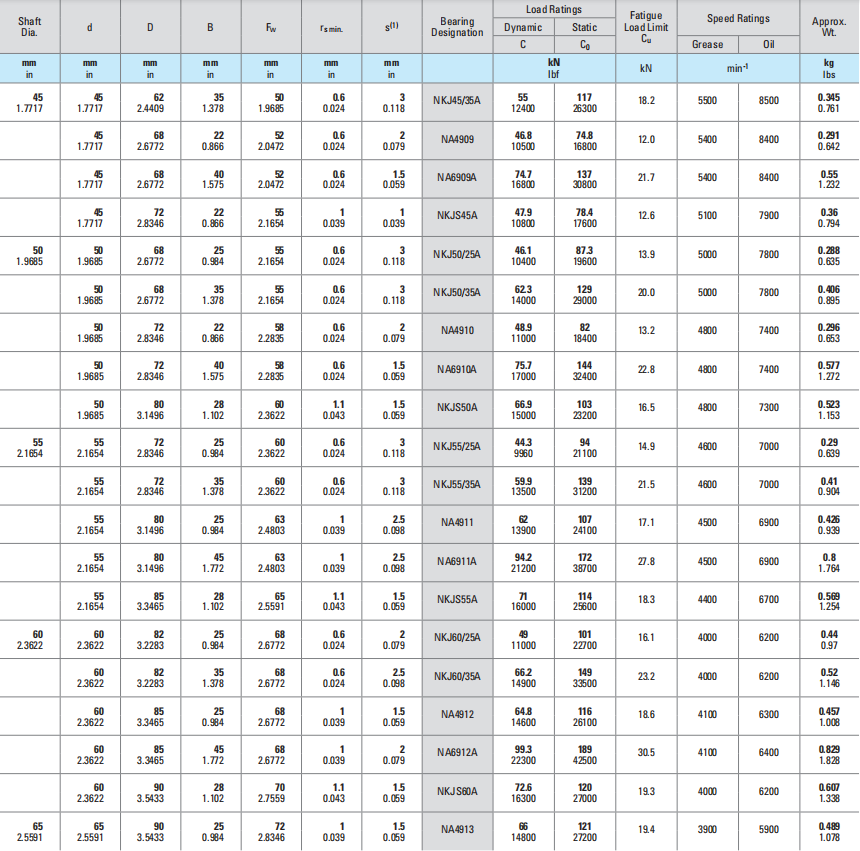This screenshot has width=860, height=851.
Task: Select the Grease speed sub-header
Action: pyautogui.click(x=707, y=44)
